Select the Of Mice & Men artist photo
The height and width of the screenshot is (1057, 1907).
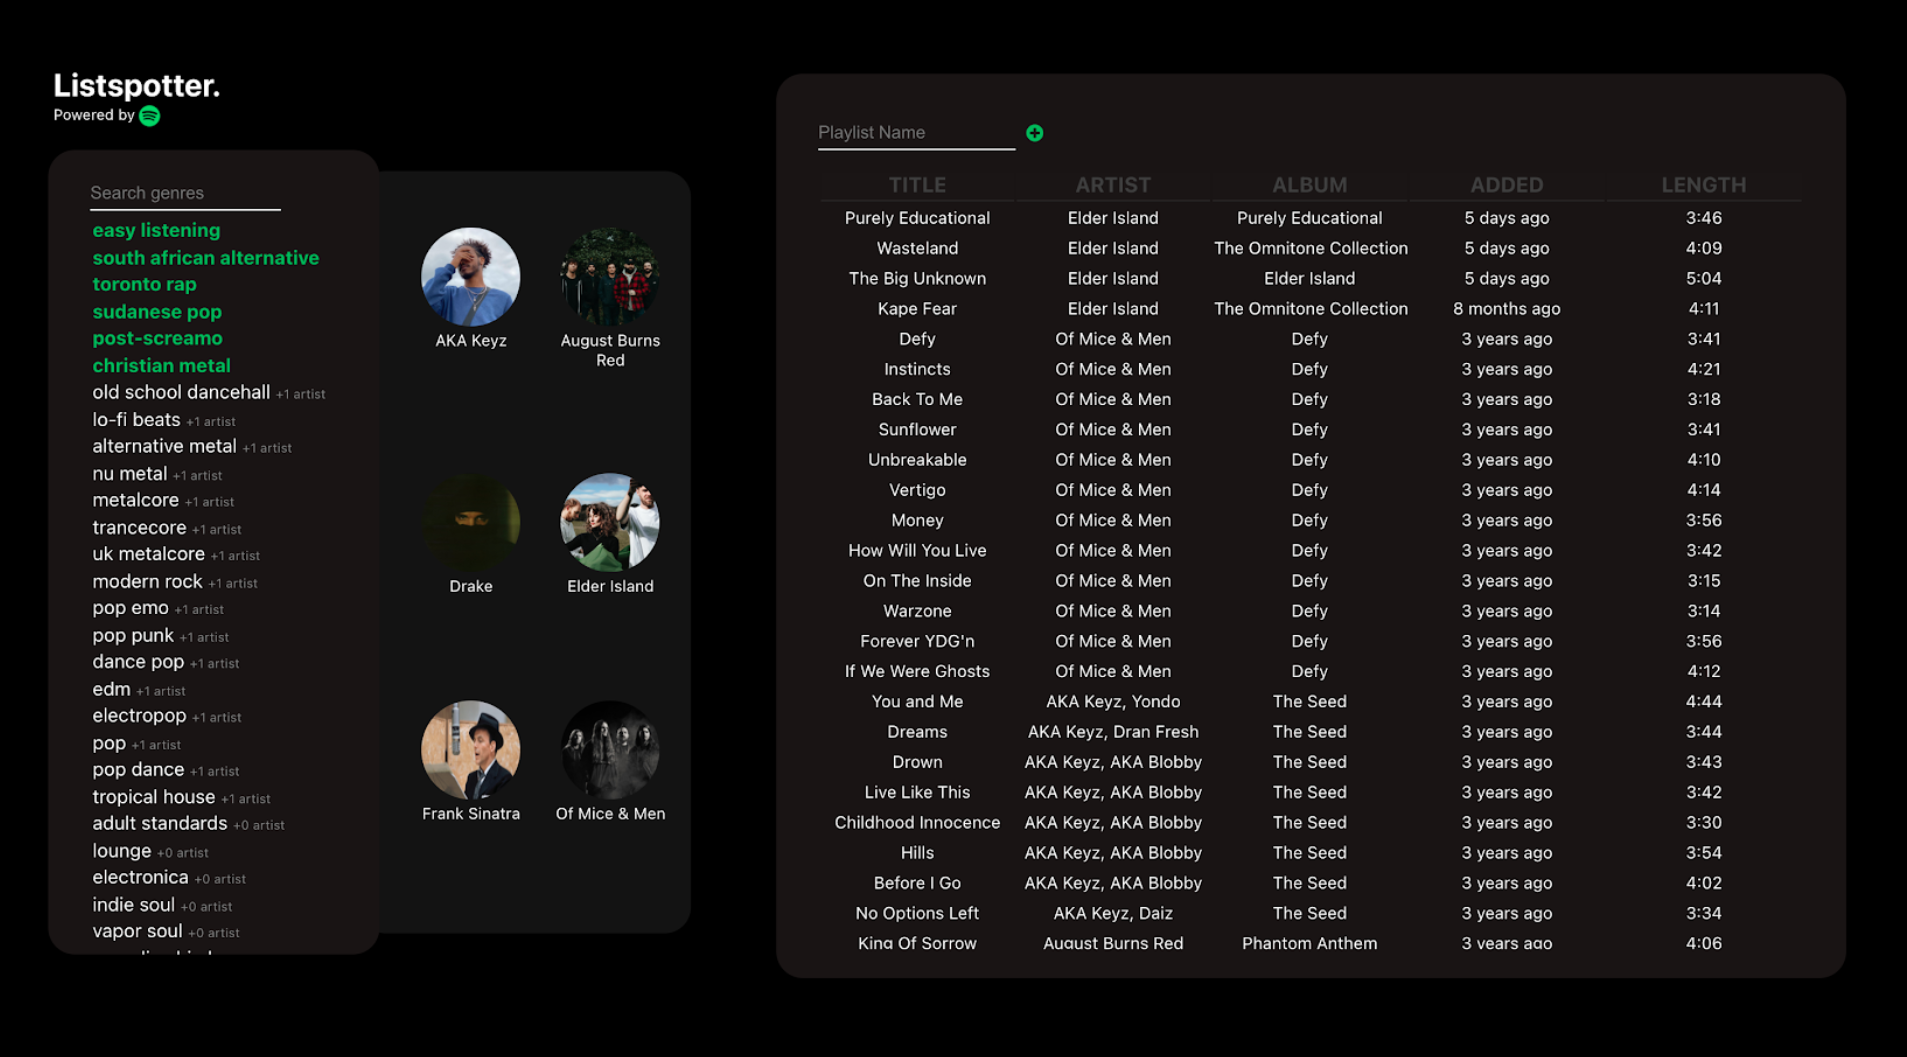click(610, 750)
